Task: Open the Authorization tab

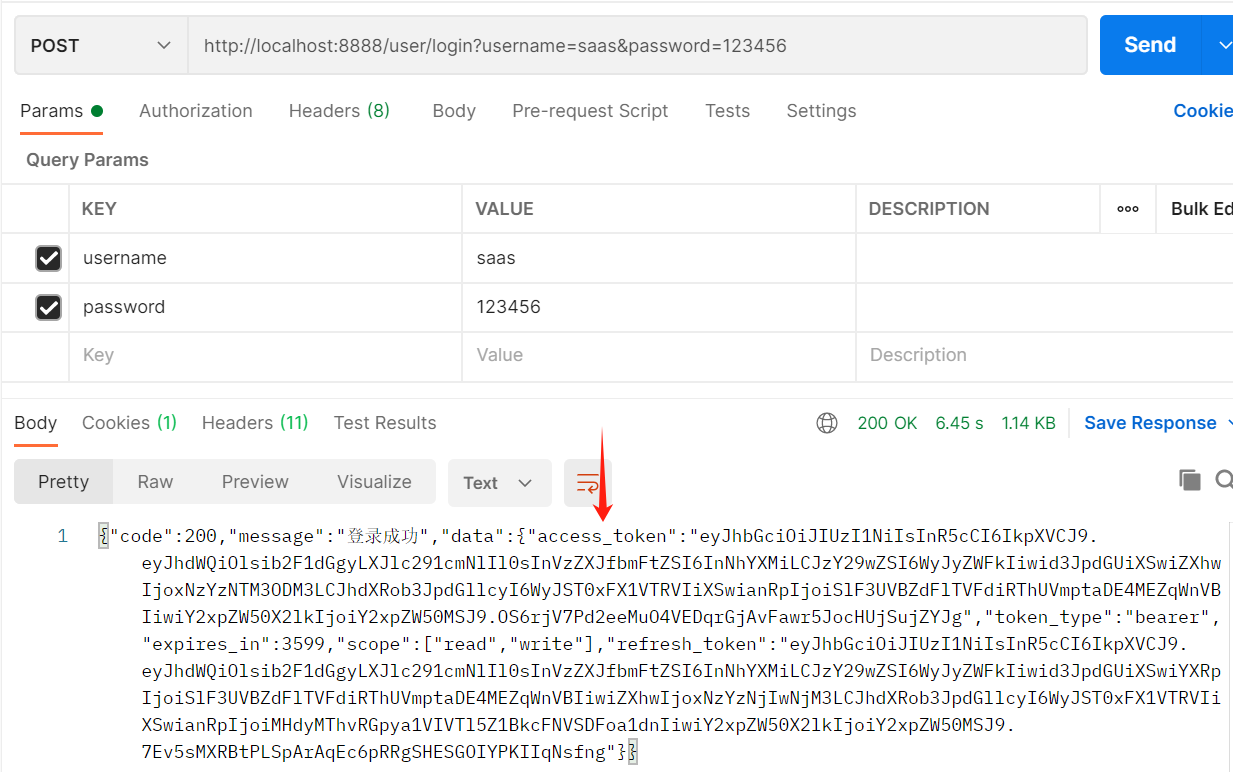Action: (196, 111)
